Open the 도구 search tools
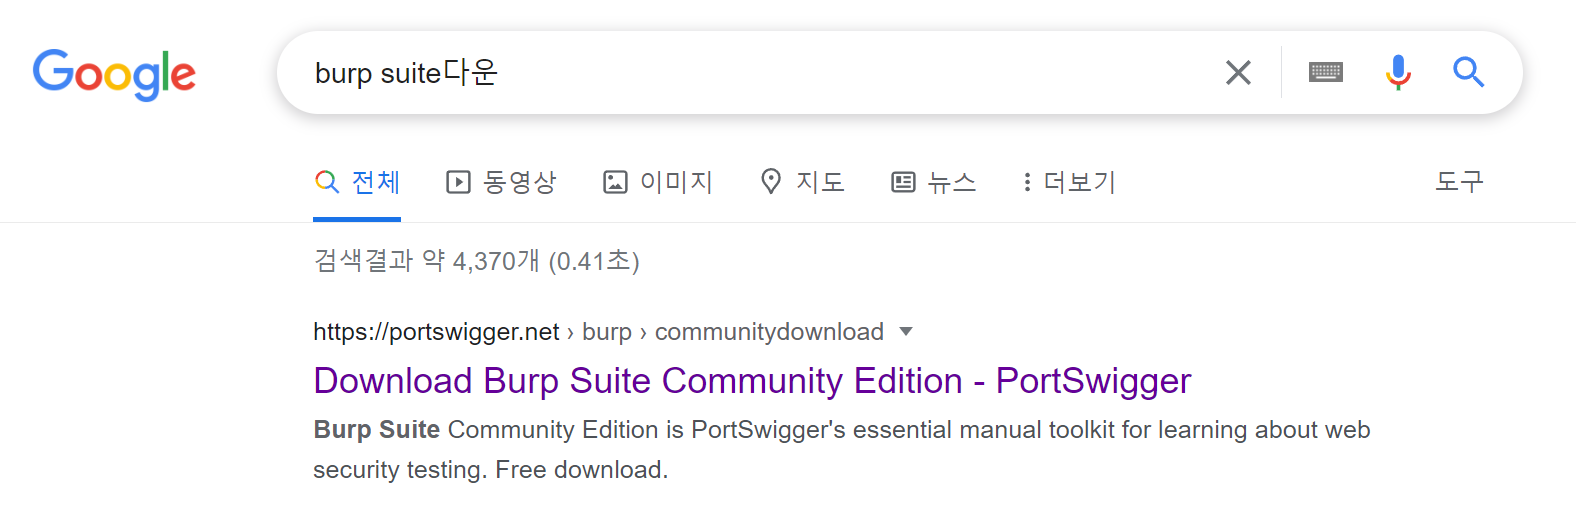The width and height of the screenshot is (1576, 514). [1459, 181]
